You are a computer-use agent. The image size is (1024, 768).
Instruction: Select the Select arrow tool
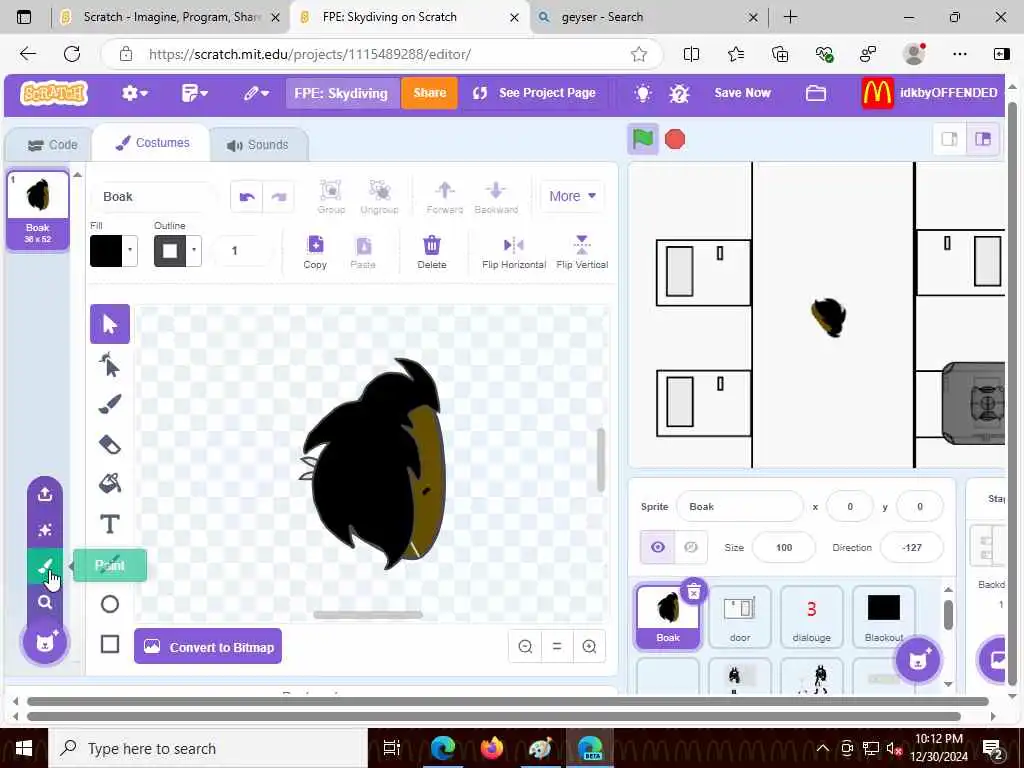click(x=110, y=324)
